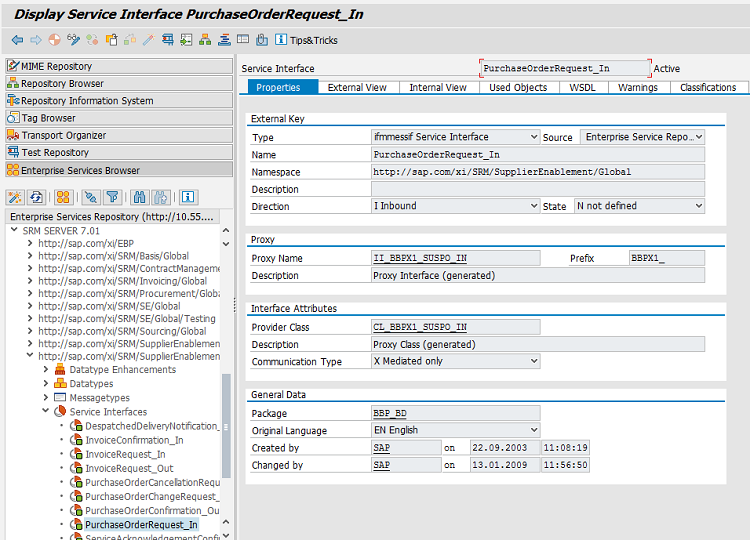This screenshot has height=540, width=750.
Task: Click the Display Navigation Window icon
Action: click(224, 40)
